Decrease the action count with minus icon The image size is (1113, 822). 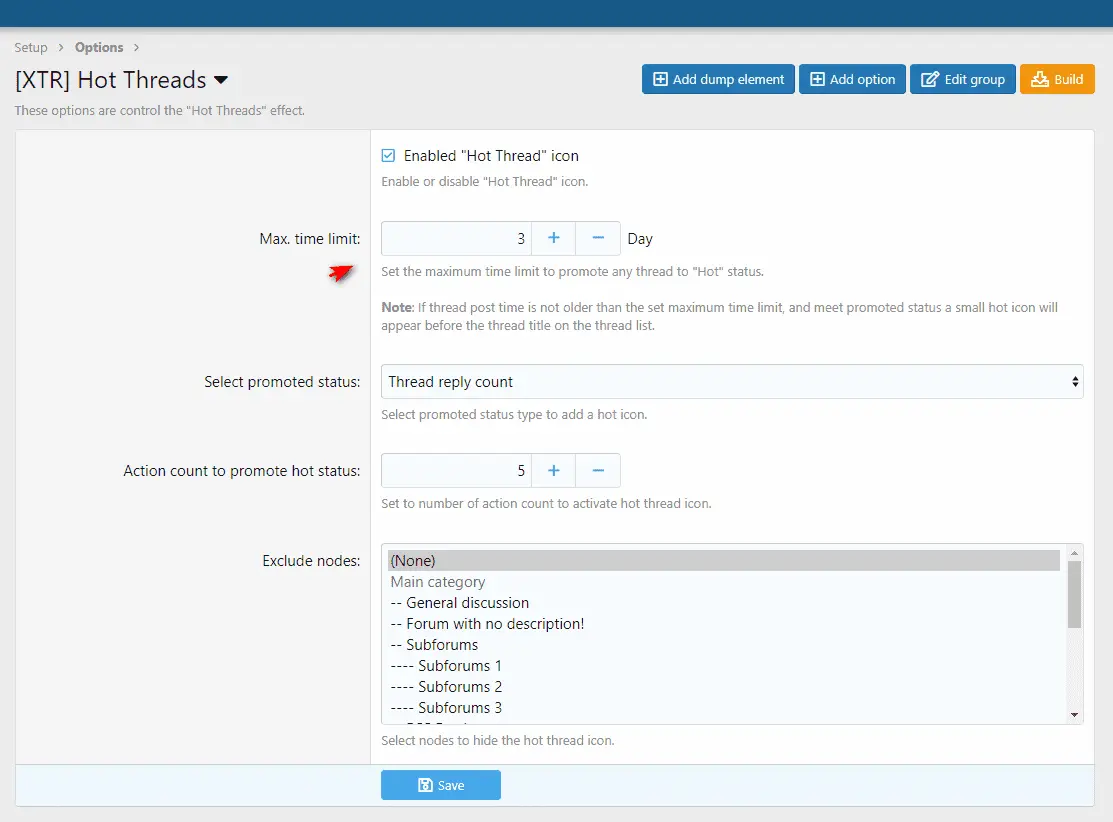coord(598,470)
